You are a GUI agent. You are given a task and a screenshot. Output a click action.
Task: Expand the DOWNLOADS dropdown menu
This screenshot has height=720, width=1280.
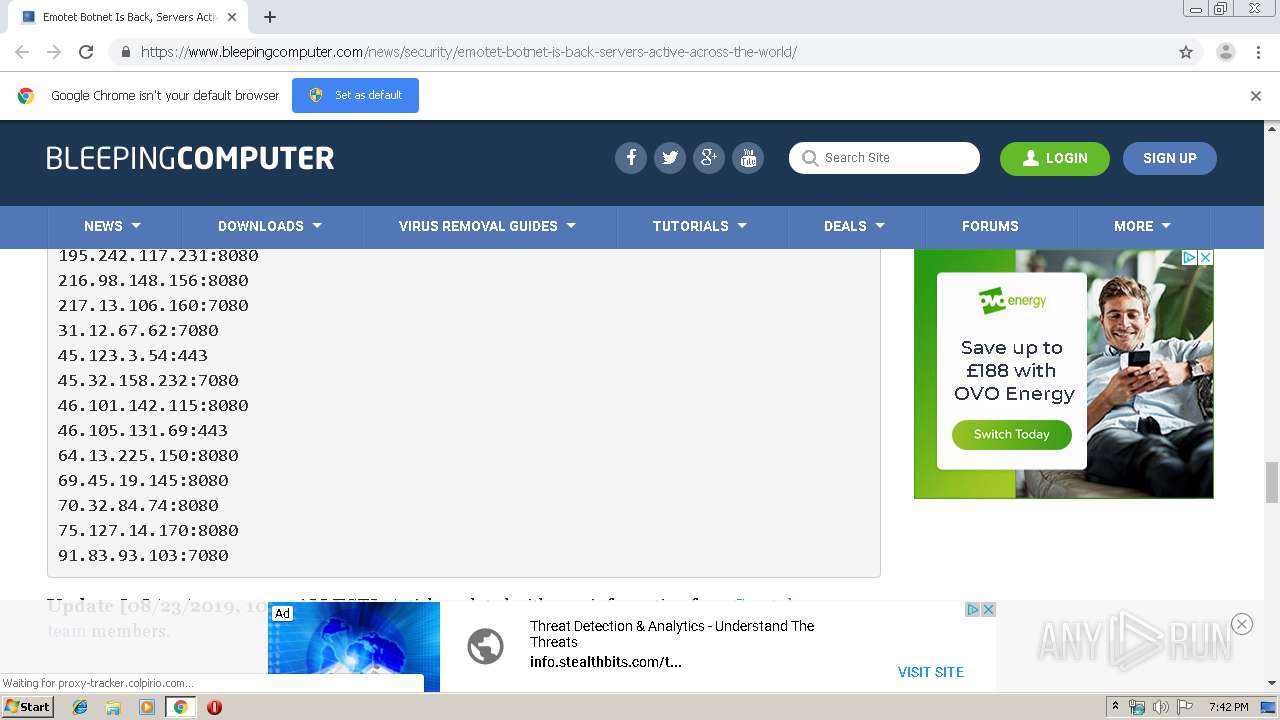tap(270, 226)
